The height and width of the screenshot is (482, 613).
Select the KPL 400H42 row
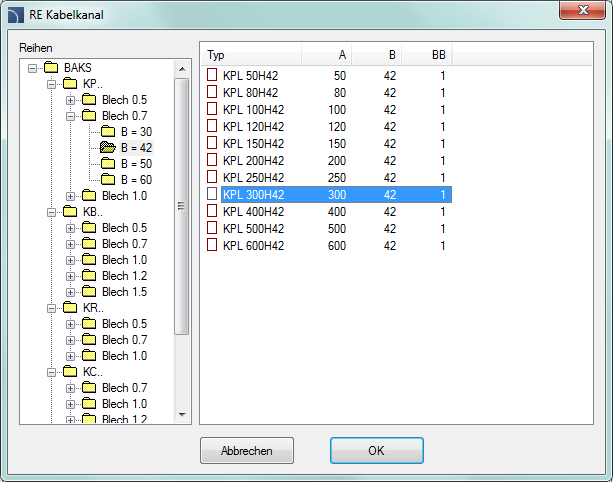253,211
